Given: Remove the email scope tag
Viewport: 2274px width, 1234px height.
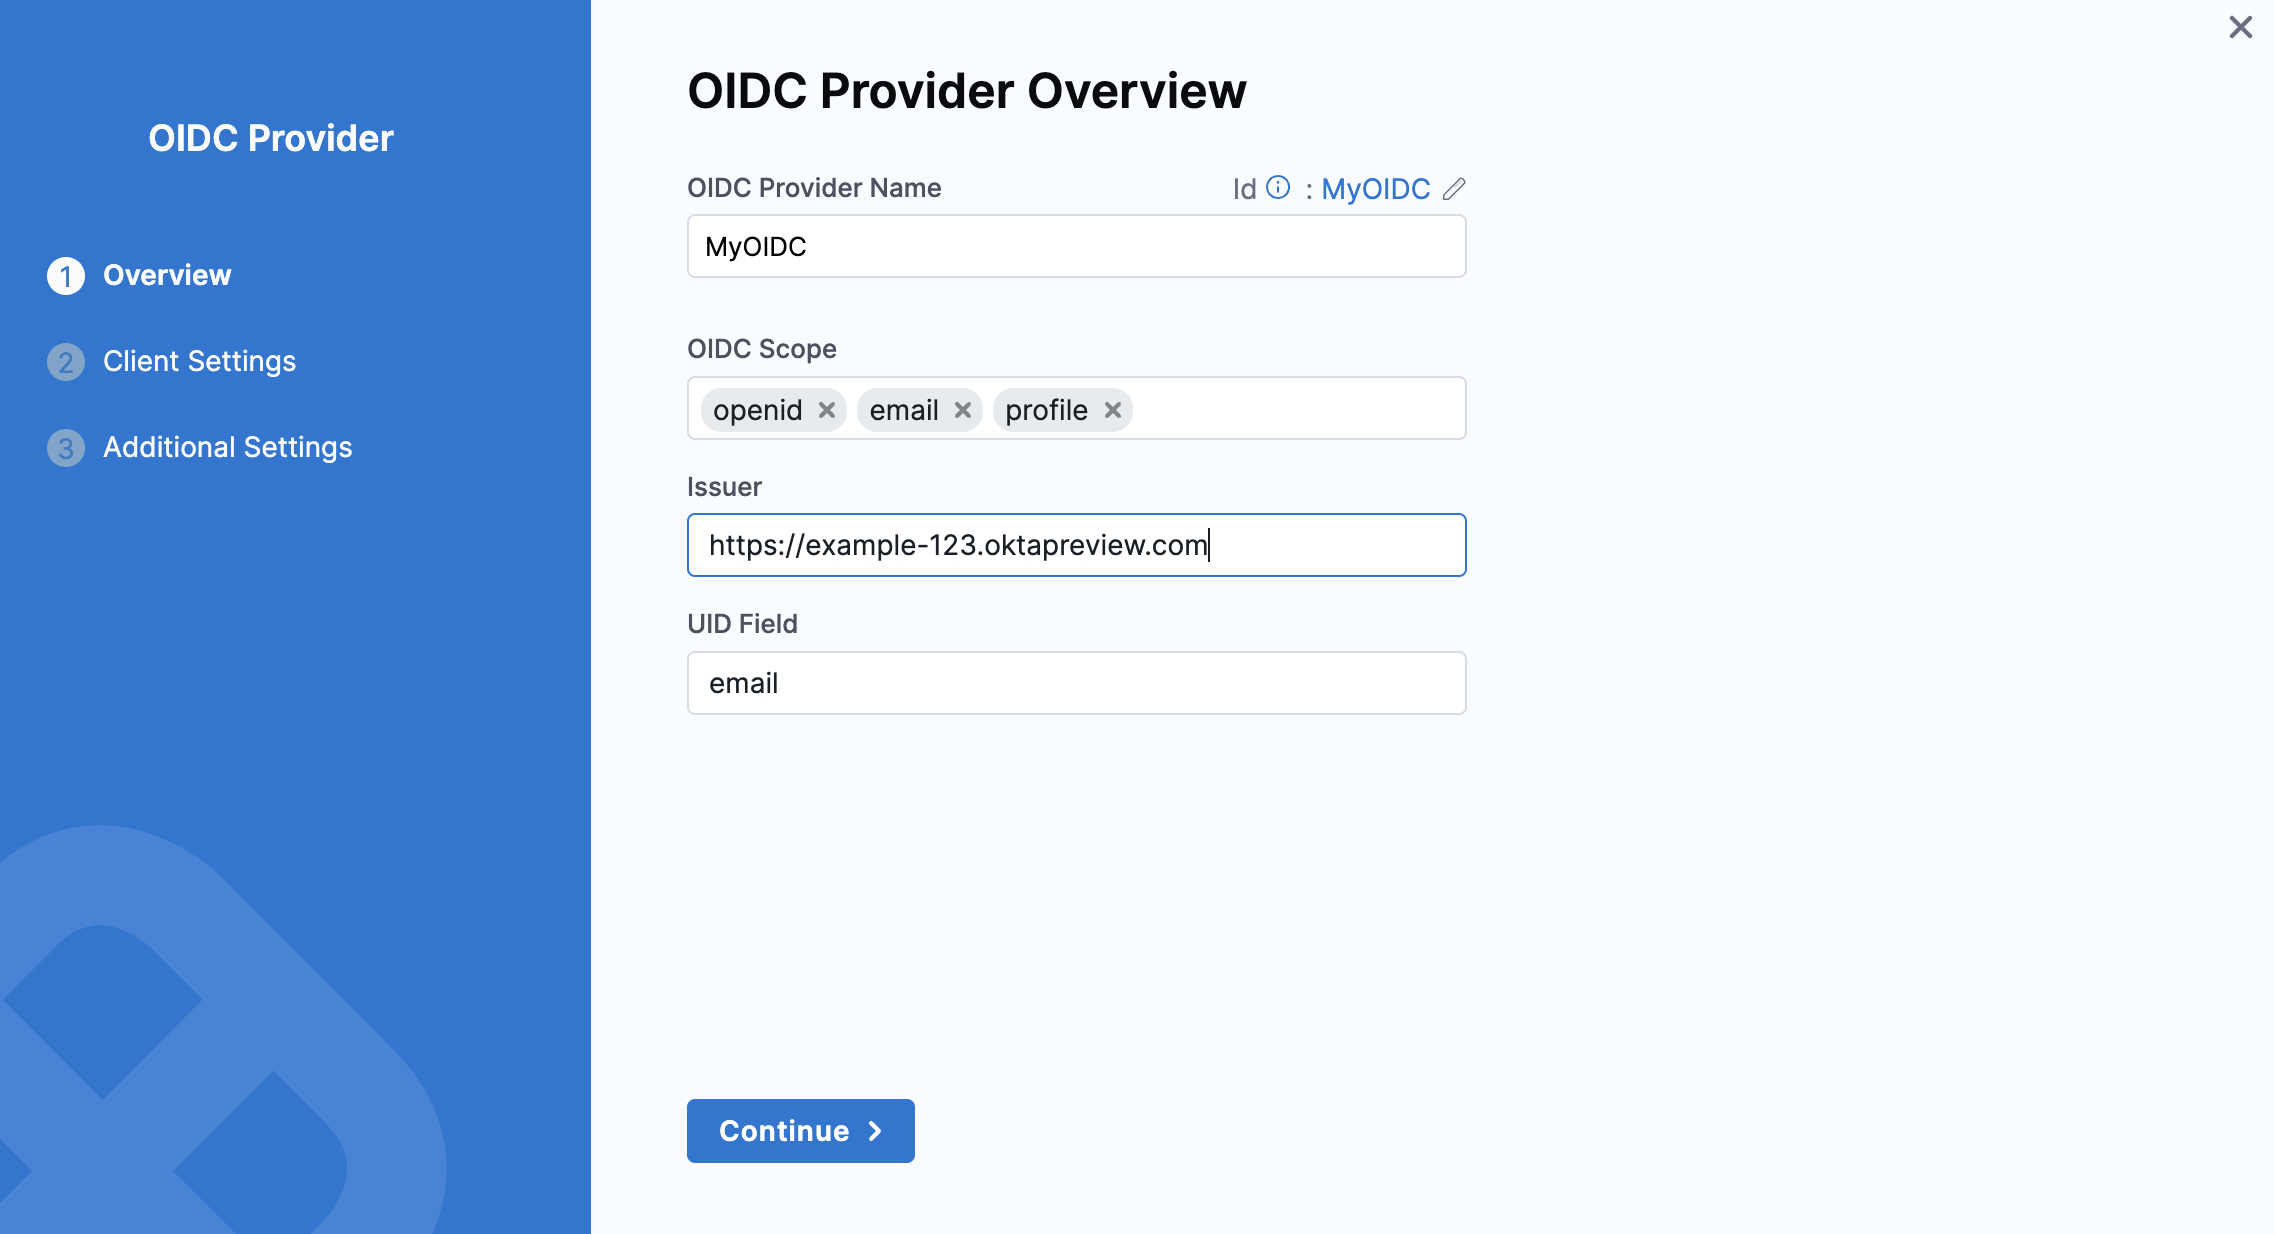Looking at the screenshot, I should [x=966, y=409].
